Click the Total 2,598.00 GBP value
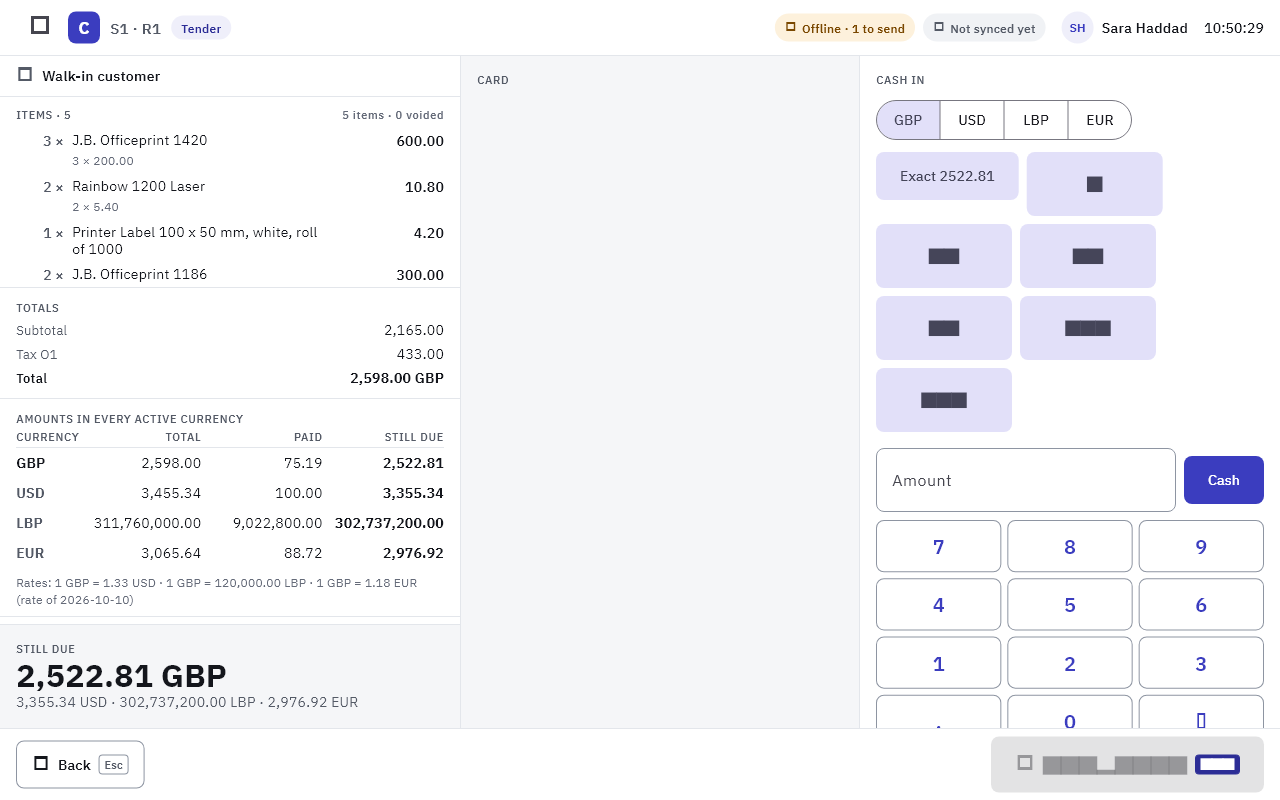 pos(397,378)
